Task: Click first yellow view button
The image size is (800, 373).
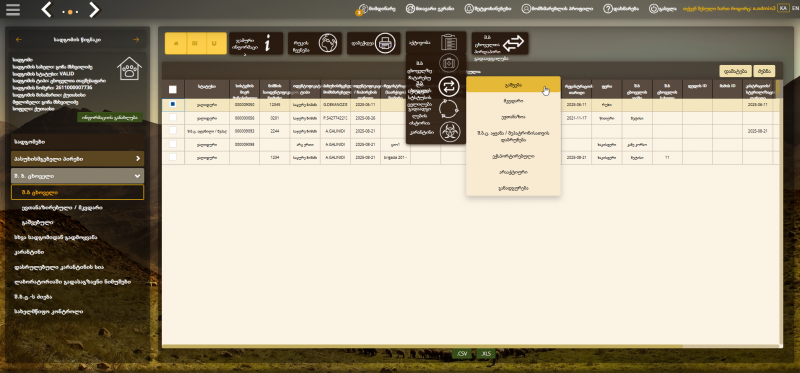Action: (176, 43)
